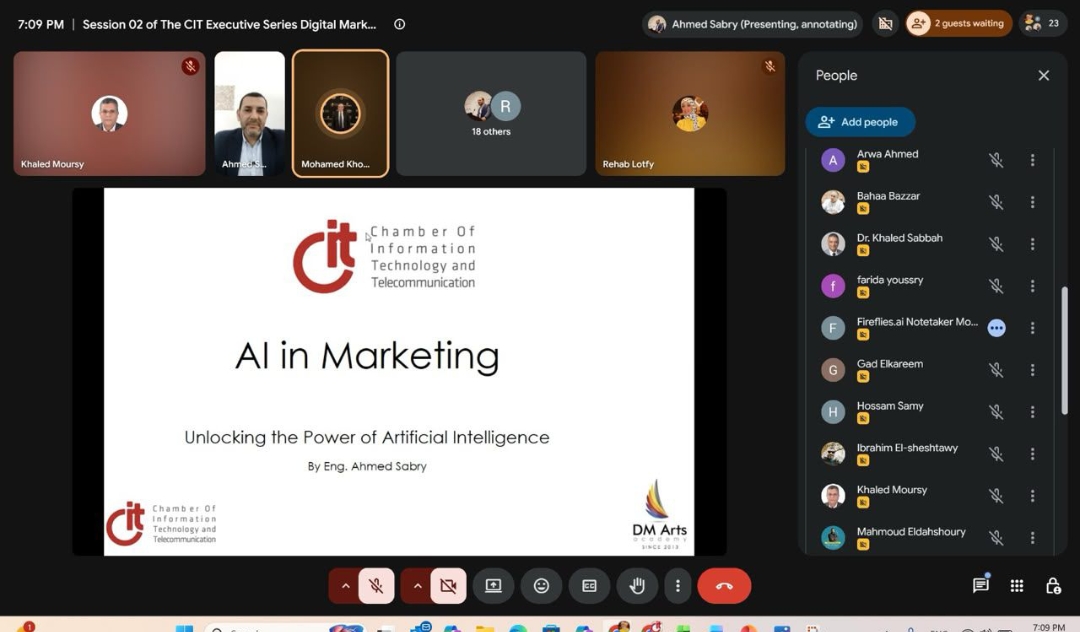Click the Add people button
Viewport: 1080px width, 632px height.
pyautogui.click(x=860, y=122)
